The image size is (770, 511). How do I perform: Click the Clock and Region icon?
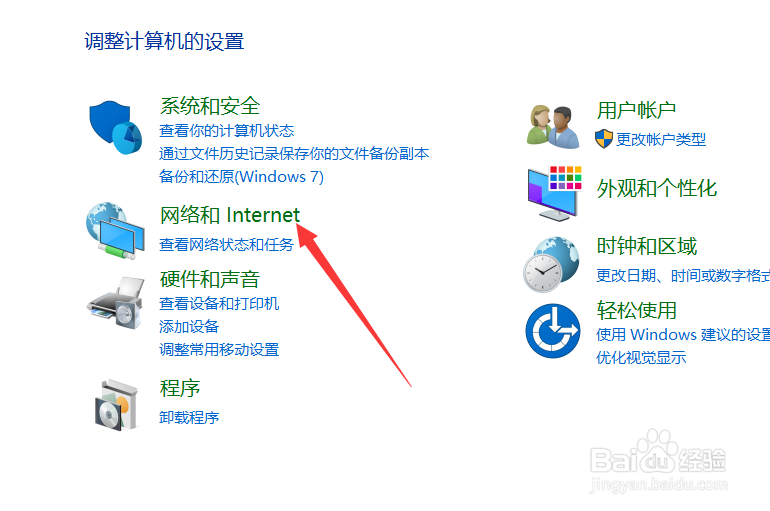point(551,264)
